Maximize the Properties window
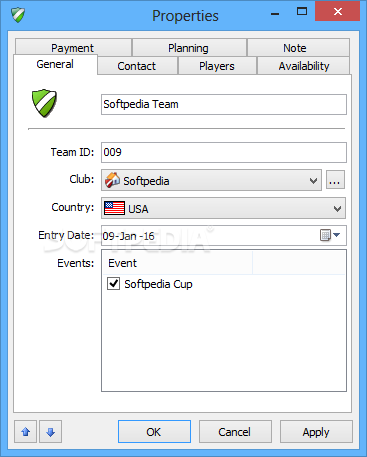Screen dimensions: 367x457 click(x=302, y=12)
